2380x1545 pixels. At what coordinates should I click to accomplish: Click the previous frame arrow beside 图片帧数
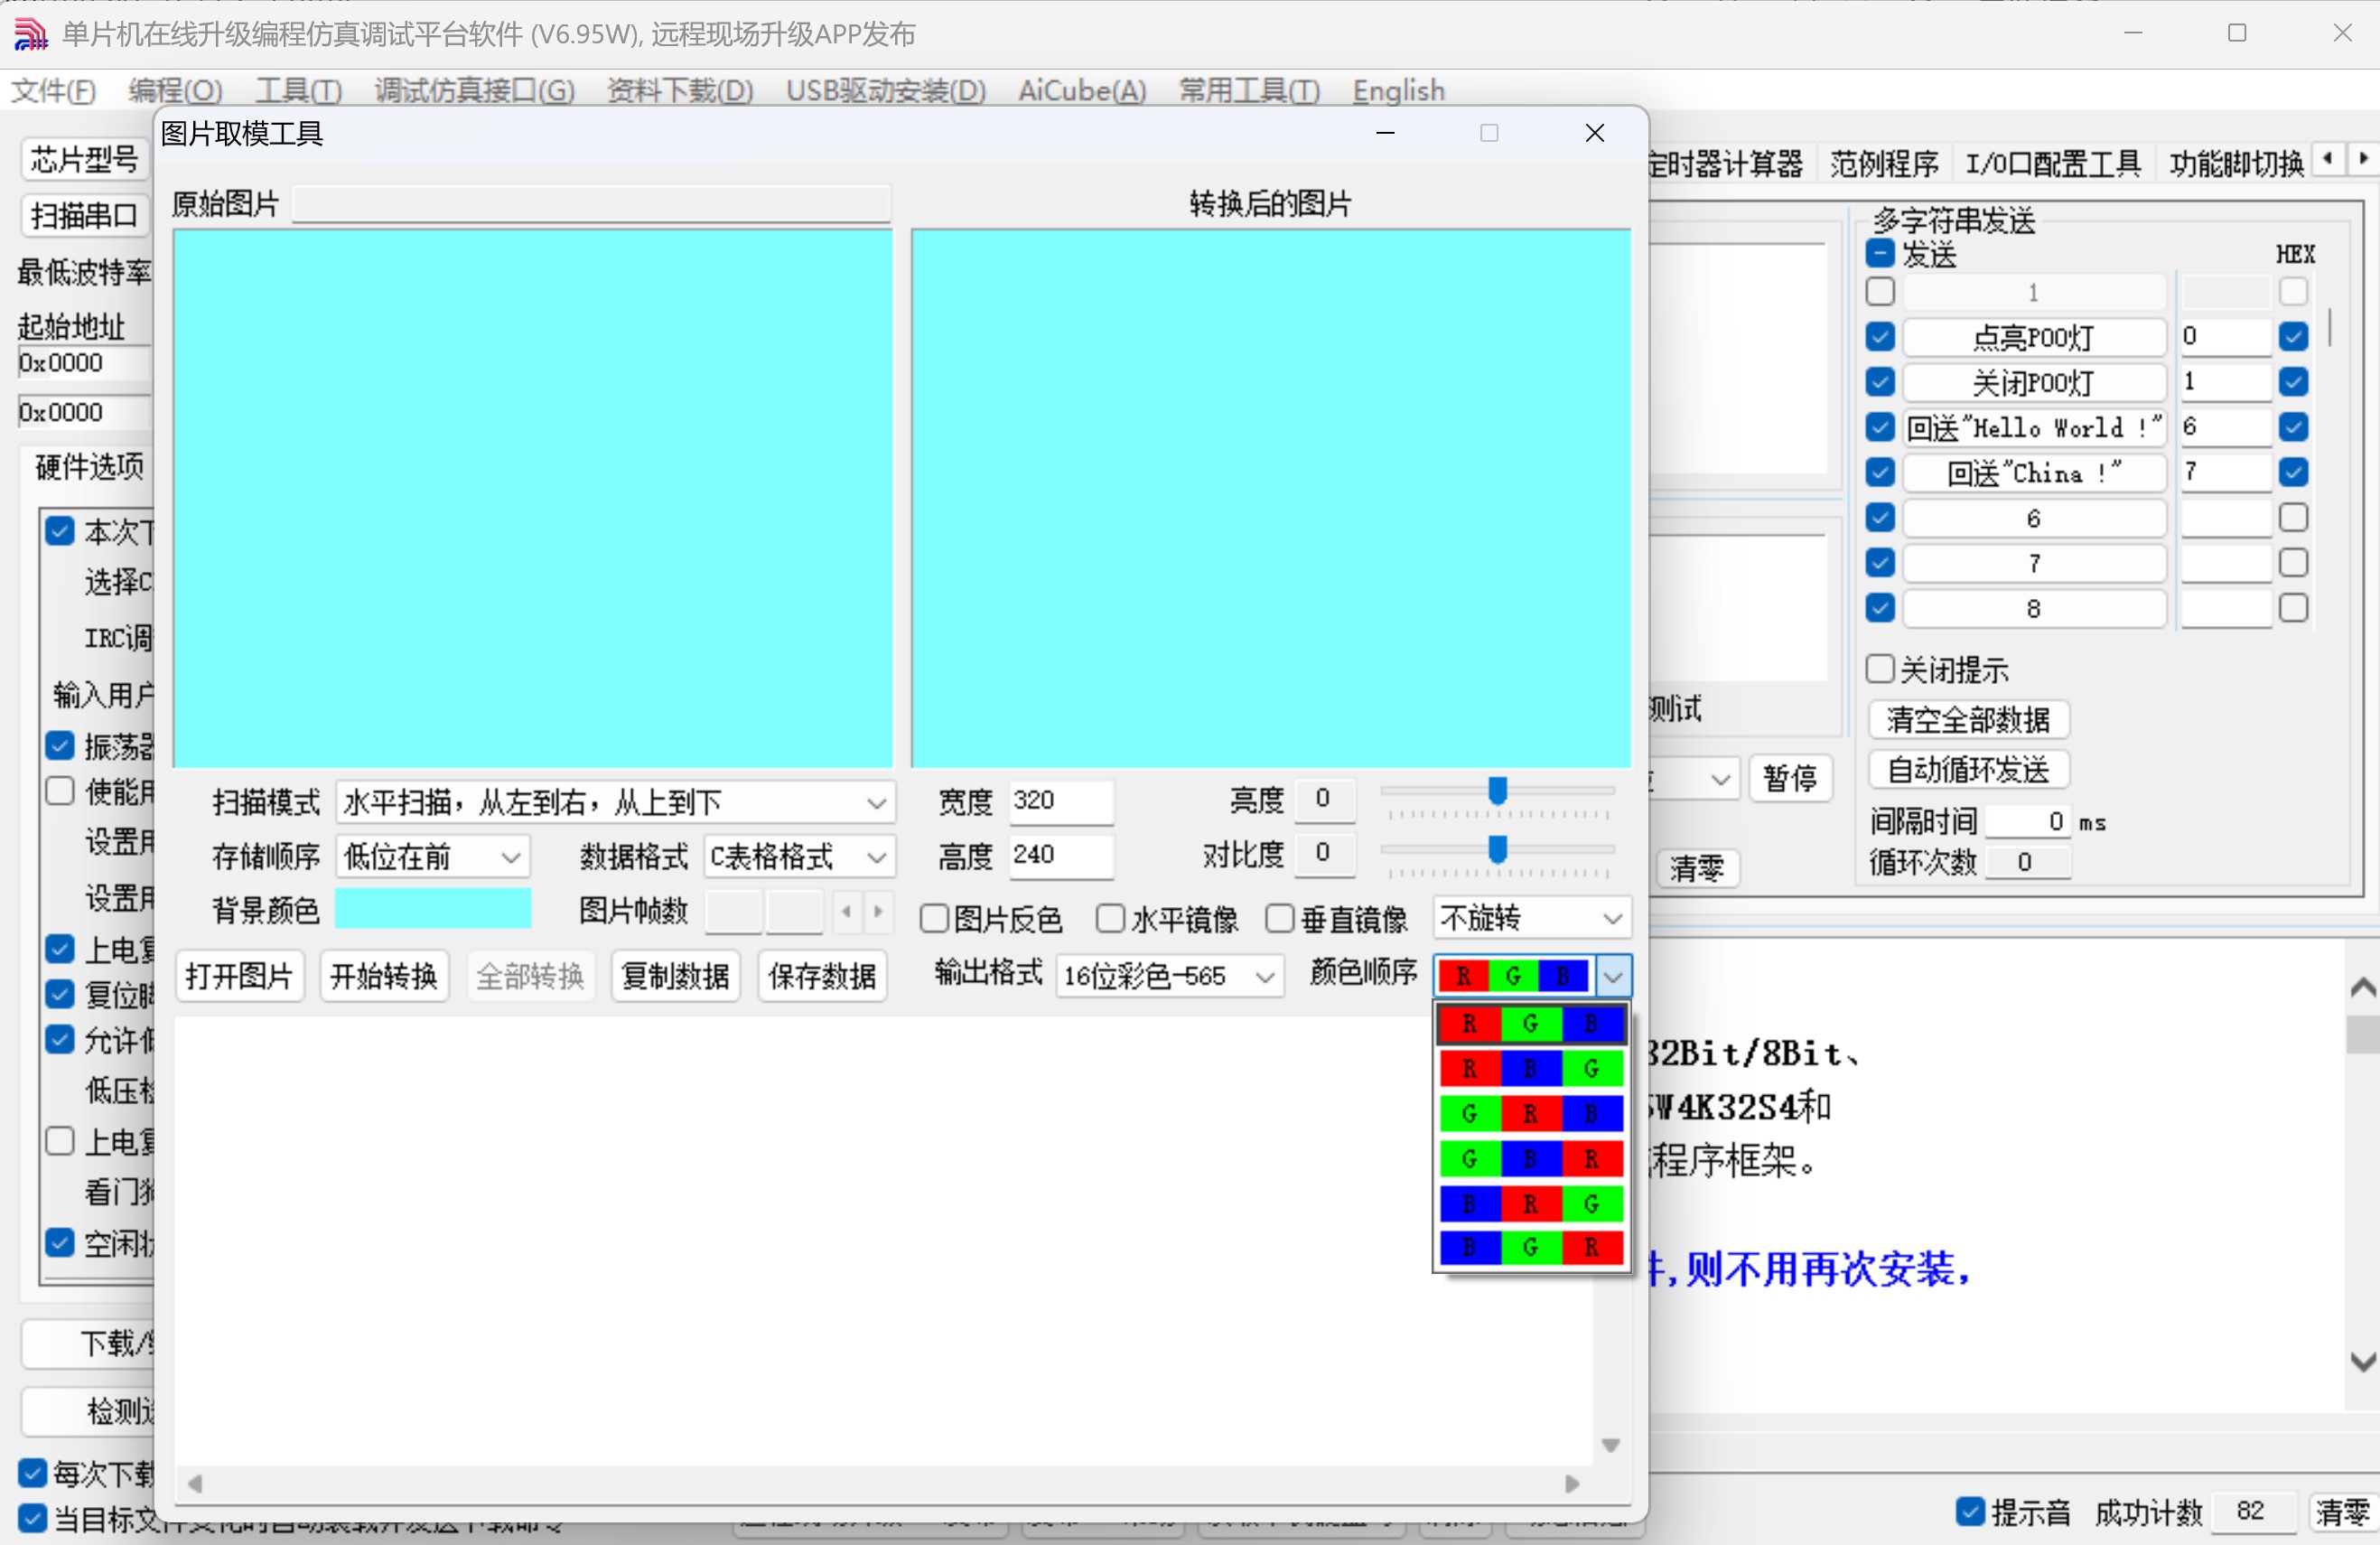coord(847,911)
